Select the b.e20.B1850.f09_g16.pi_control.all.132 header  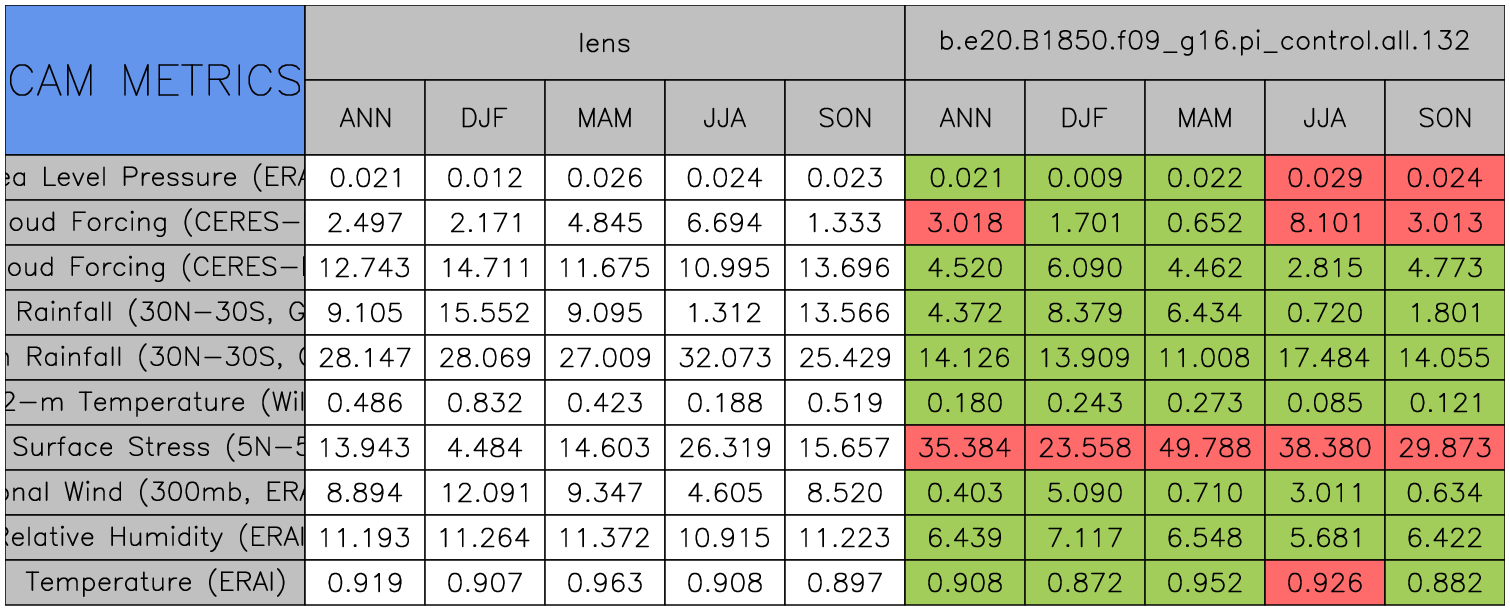[1204, 42]
